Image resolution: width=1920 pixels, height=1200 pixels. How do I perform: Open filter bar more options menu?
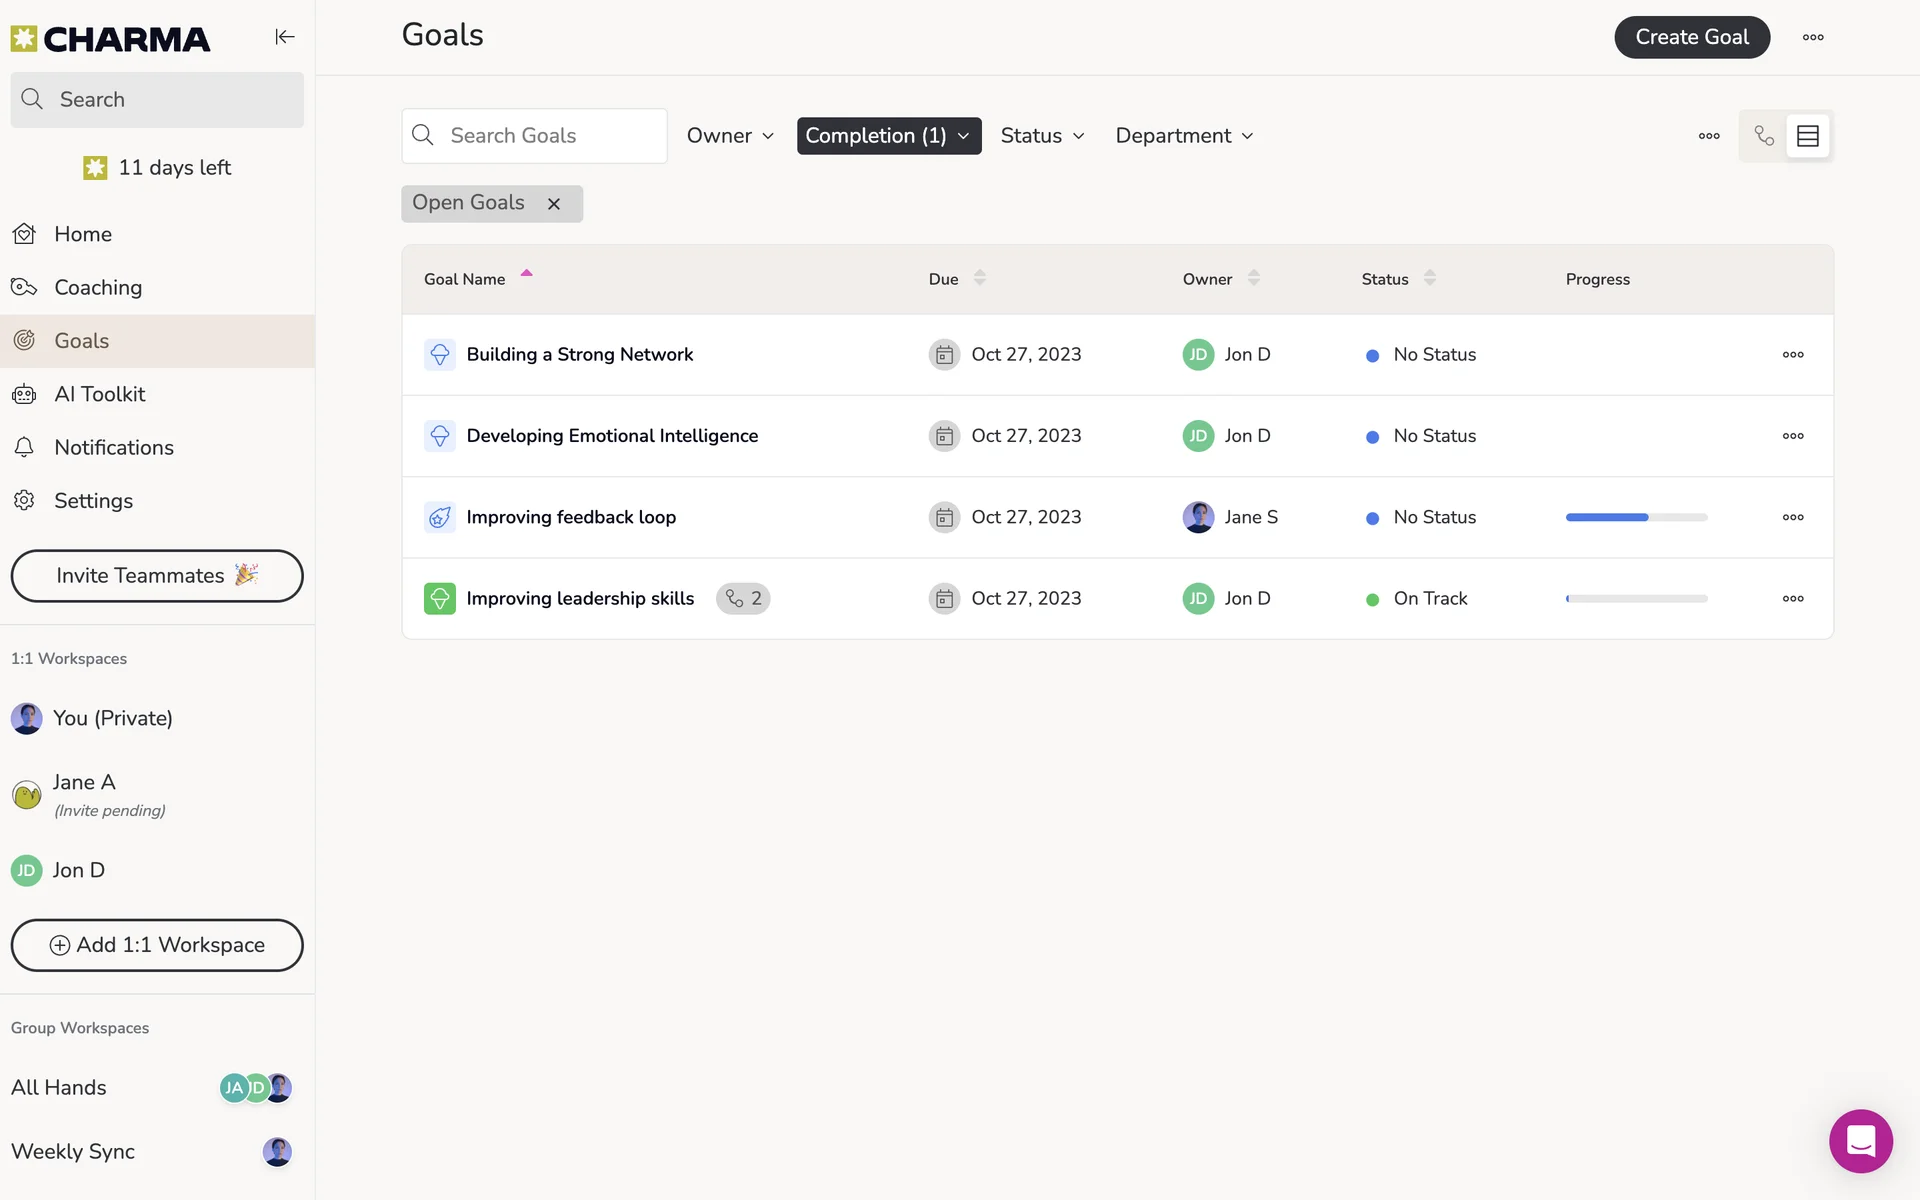(x=1709, y=136)
